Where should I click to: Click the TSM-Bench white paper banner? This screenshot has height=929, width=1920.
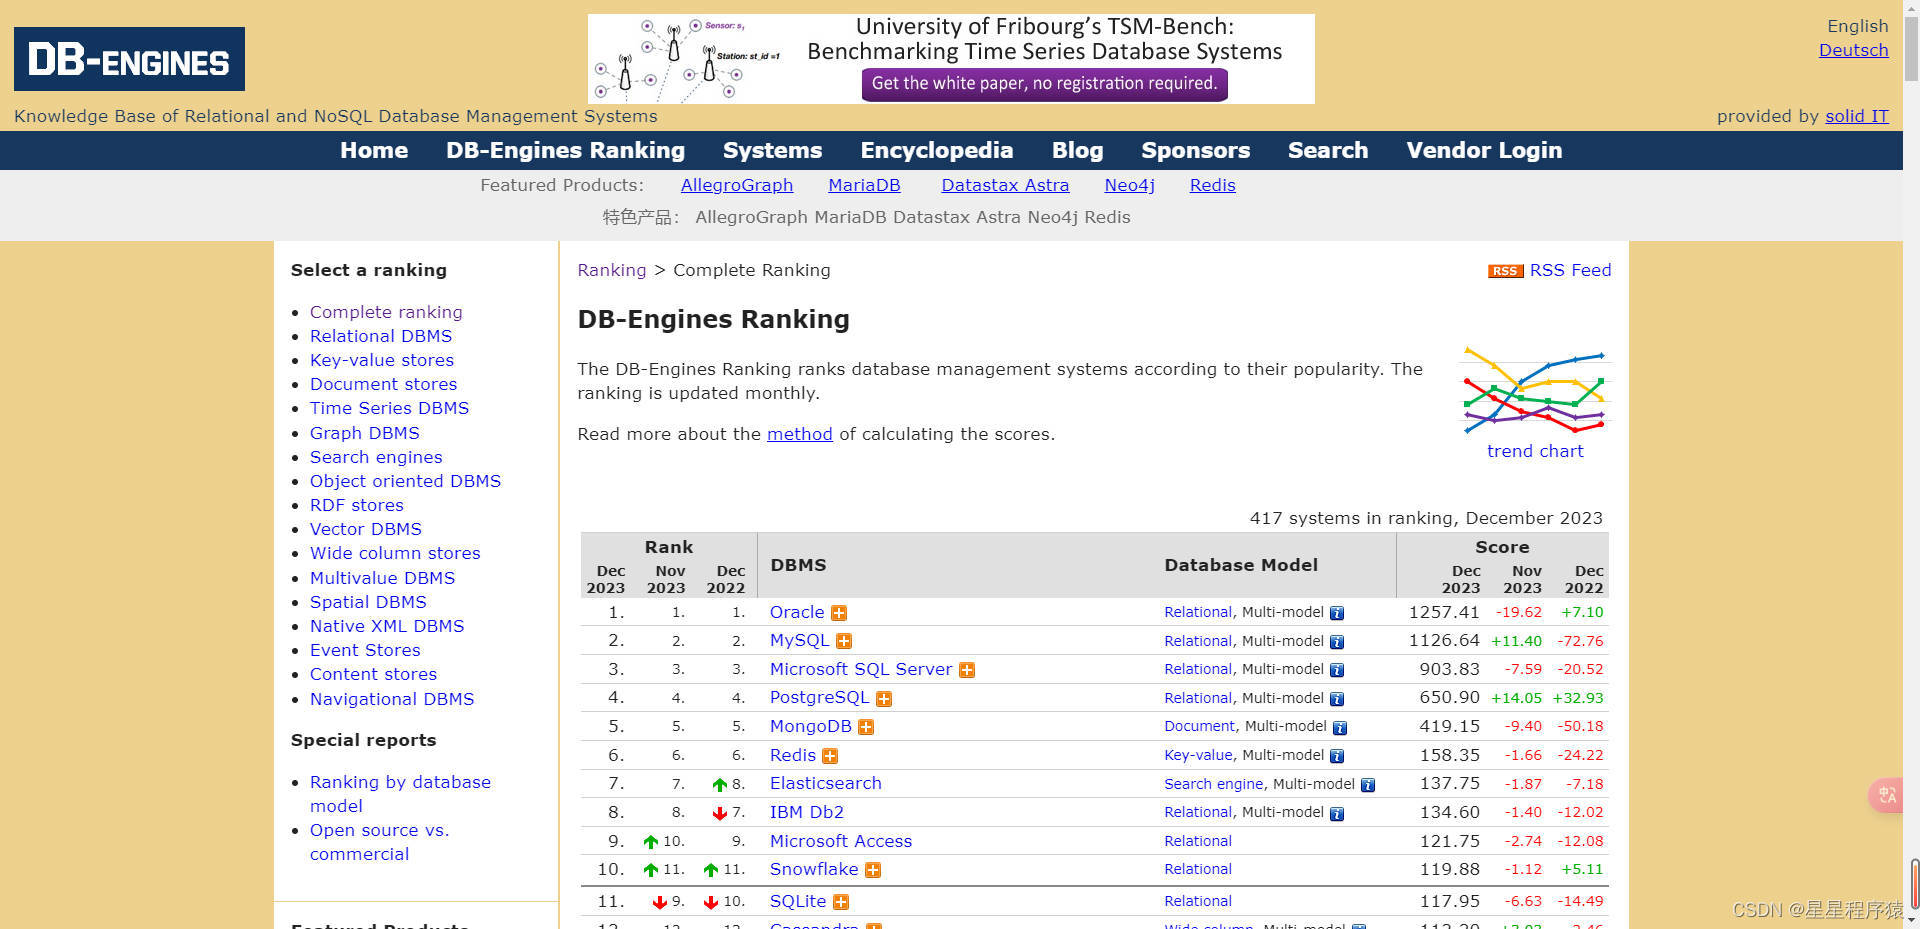951,59
